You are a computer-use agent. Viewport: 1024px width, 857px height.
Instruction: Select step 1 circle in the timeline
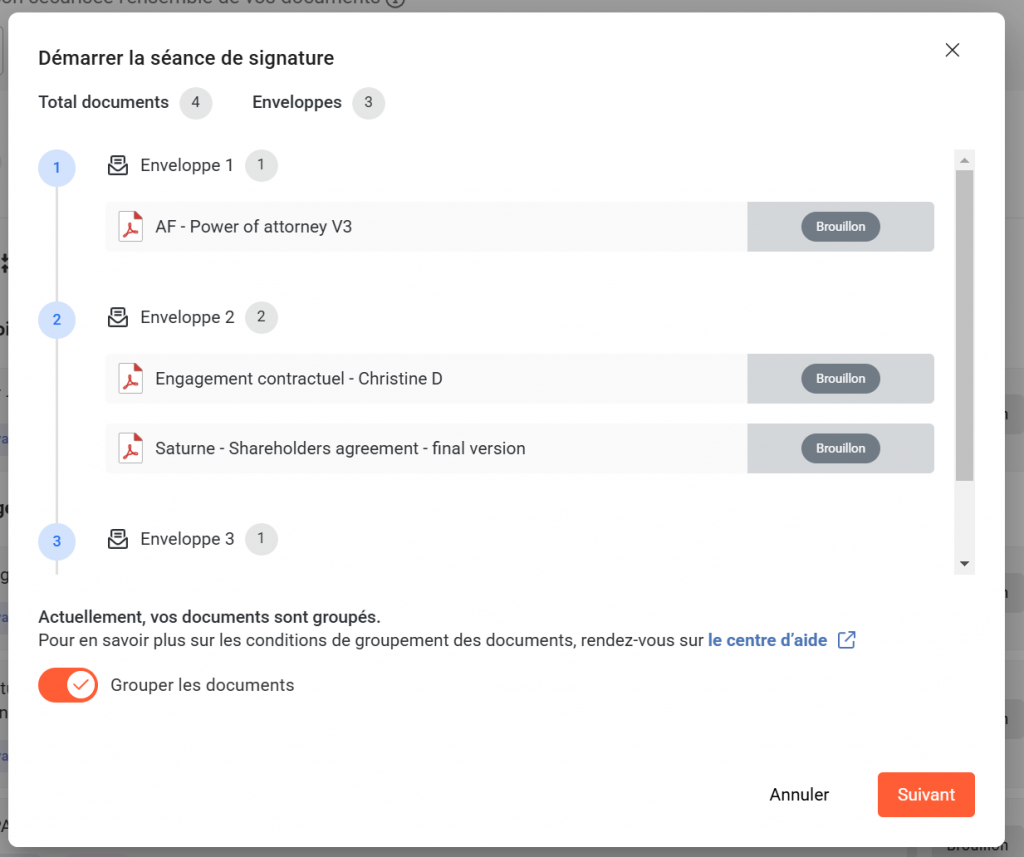click(57, 167)
